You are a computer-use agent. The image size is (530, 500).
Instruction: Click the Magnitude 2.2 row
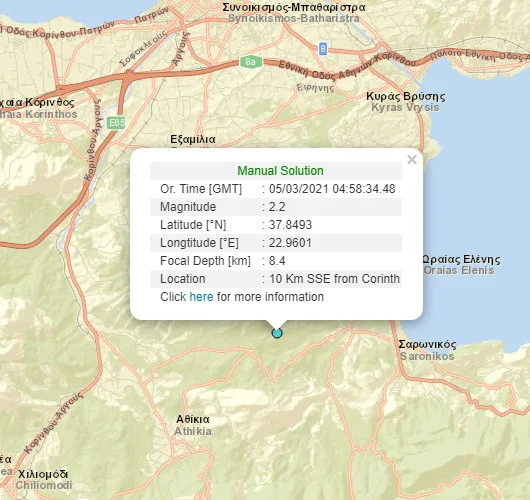pyautogui.click(x=276, y=207)
